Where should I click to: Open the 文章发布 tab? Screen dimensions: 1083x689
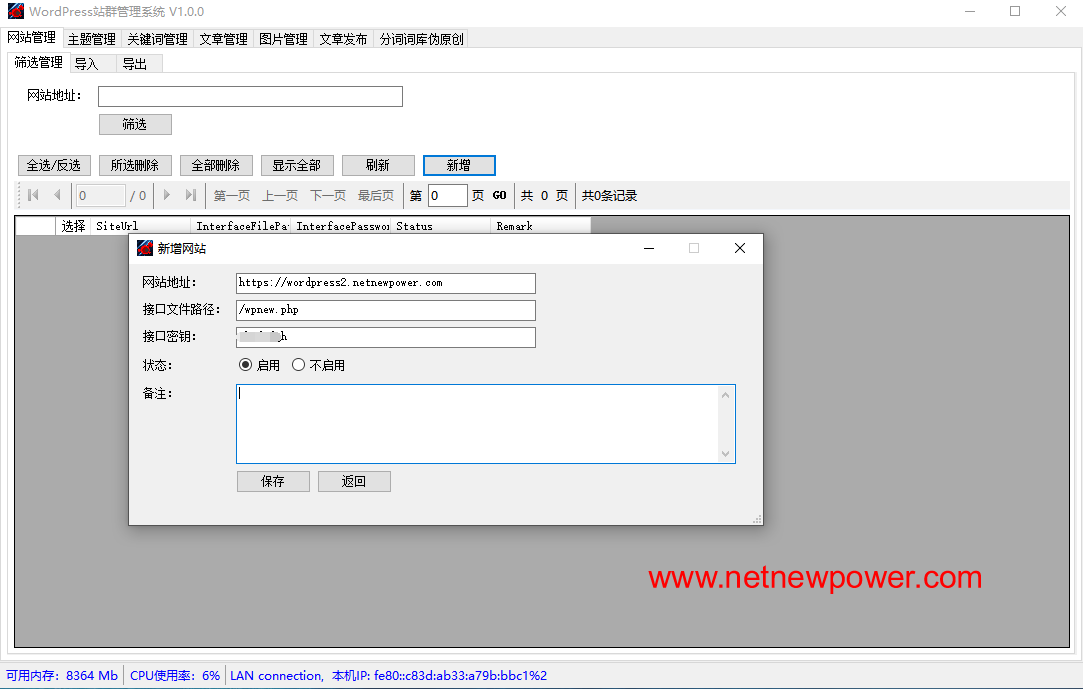pos(343,39)
